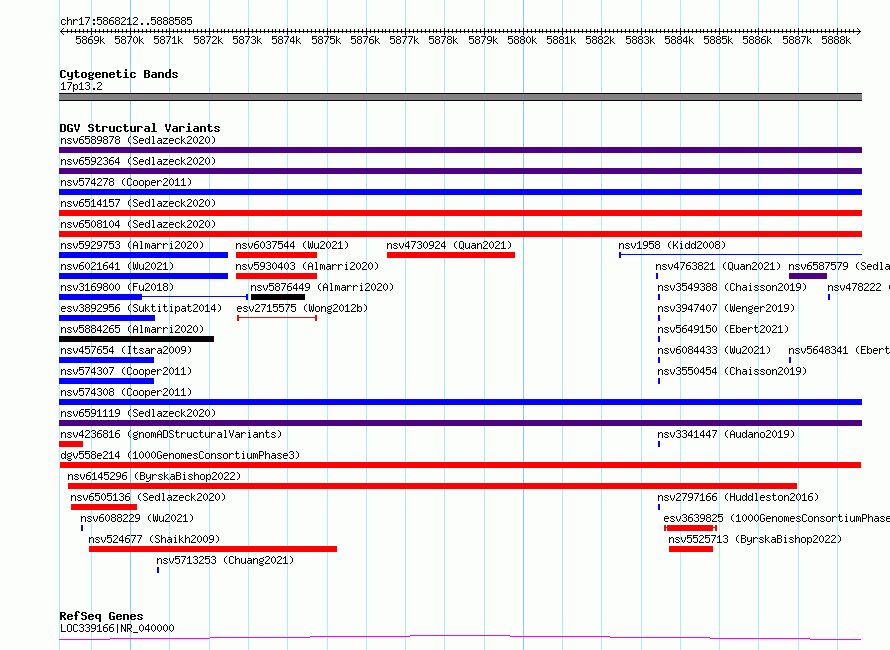Open nsv524677 (Shaikh2009) variant
This screenshot has height=650, width=890.
(154, 539)
